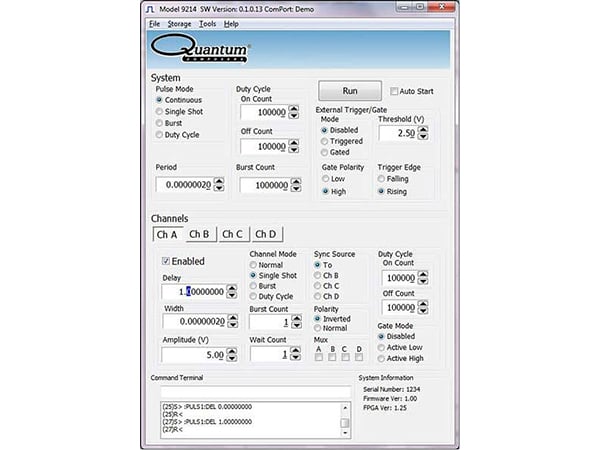600x450 pixels.
Task: Open the Storage menu
Action: 179,24
